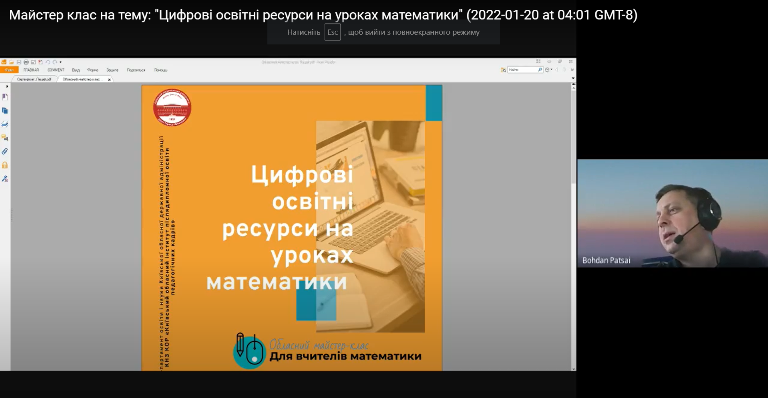Open the Security lock panel
This screenshot has width=768, height=398.
click(x=5, y=165)
